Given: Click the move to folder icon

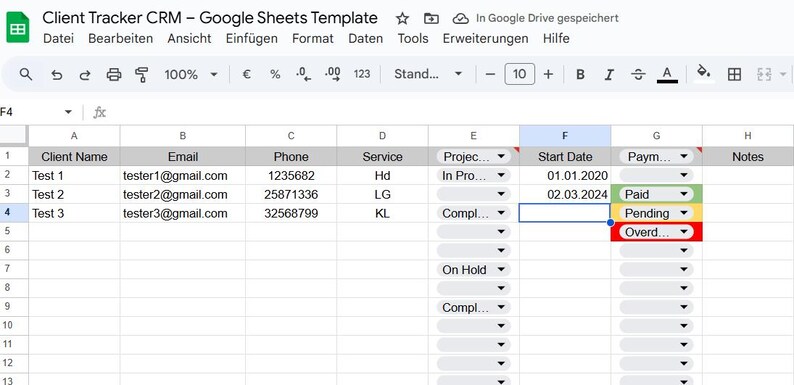Looking at the screenshot, I should coord(431,19).
